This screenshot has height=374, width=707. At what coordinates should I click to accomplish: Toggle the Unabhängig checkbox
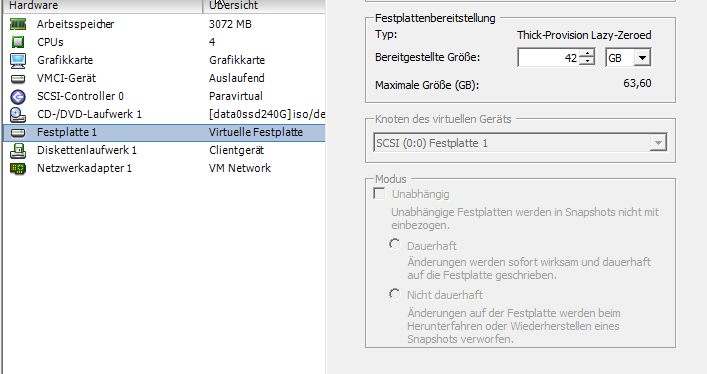point(380,194)
